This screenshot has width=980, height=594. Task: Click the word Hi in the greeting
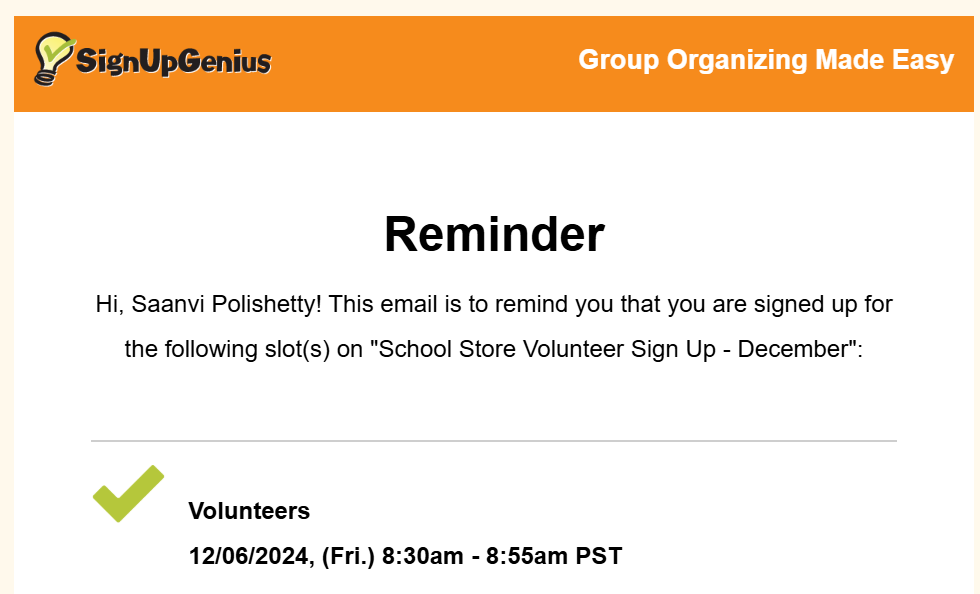106,304
